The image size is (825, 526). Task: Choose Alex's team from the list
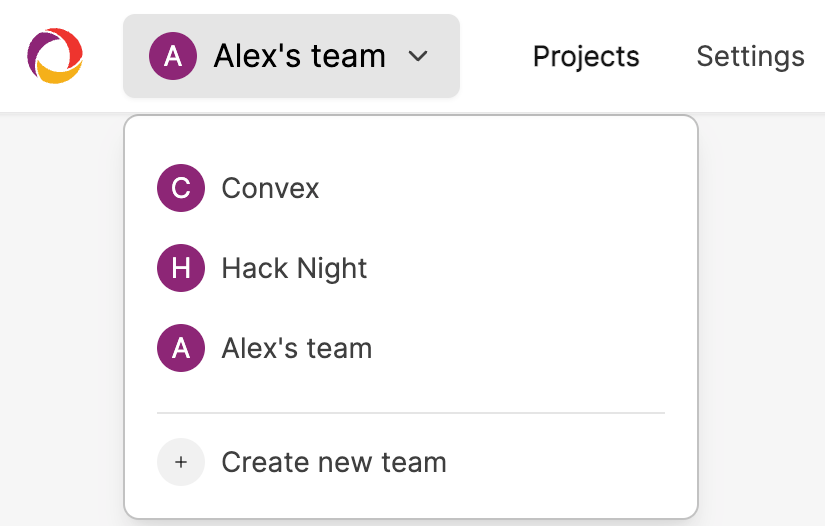297,348
